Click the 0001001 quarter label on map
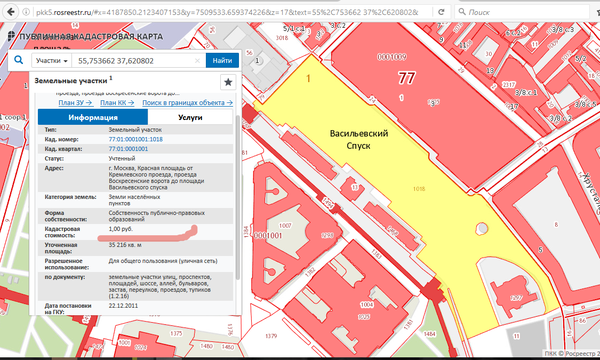The width and height of the screenshot is (600, 360). 268,235
